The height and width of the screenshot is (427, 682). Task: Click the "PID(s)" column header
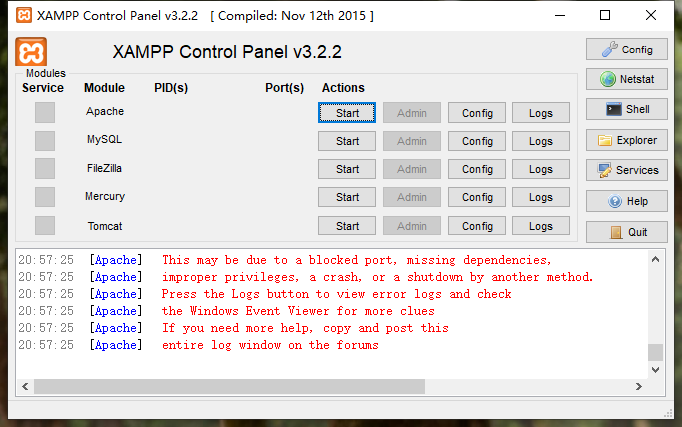pos(171,88)
